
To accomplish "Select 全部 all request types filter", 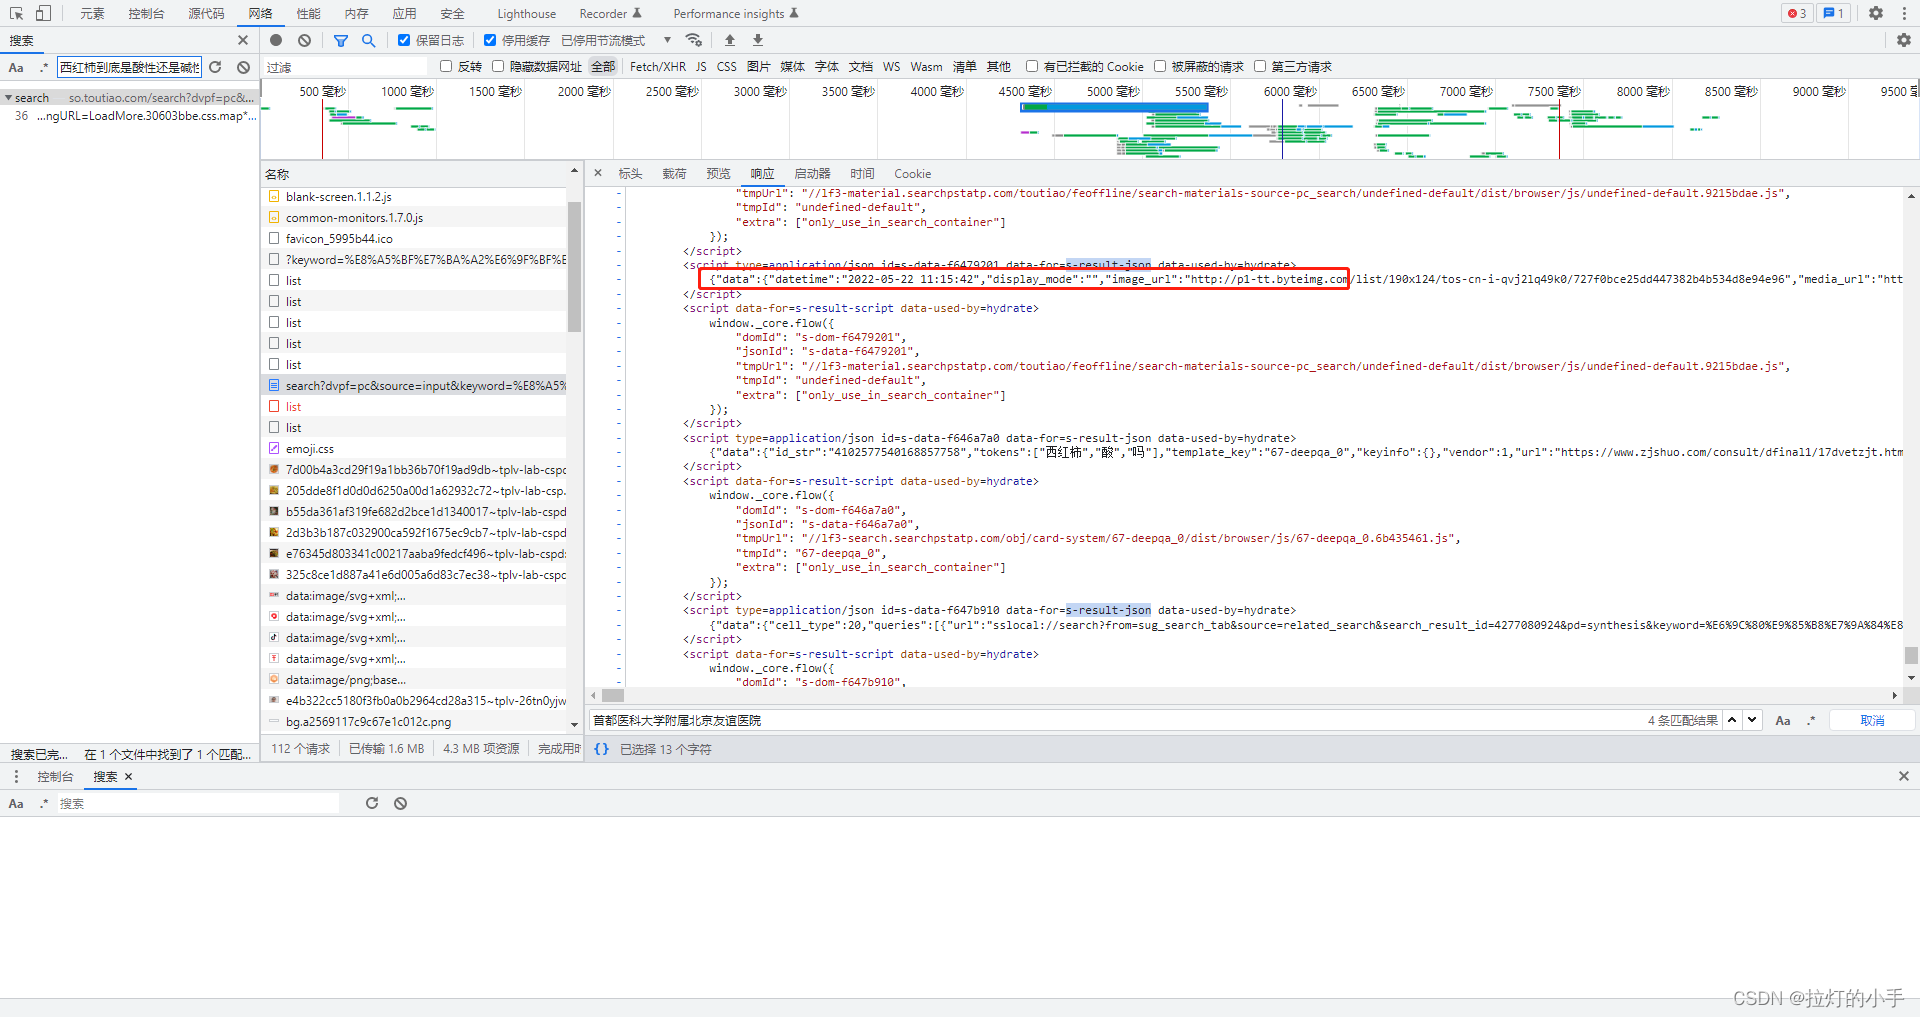I will coord(603,66).
